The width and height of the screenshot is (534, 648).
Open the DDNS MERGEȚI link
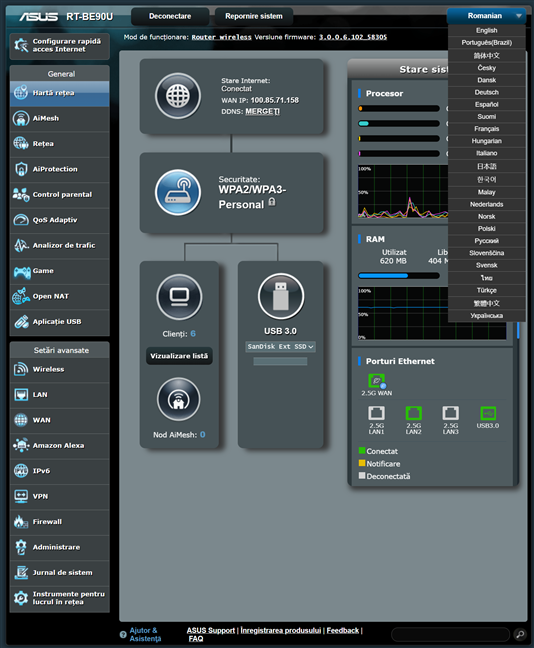coord(262,111)
